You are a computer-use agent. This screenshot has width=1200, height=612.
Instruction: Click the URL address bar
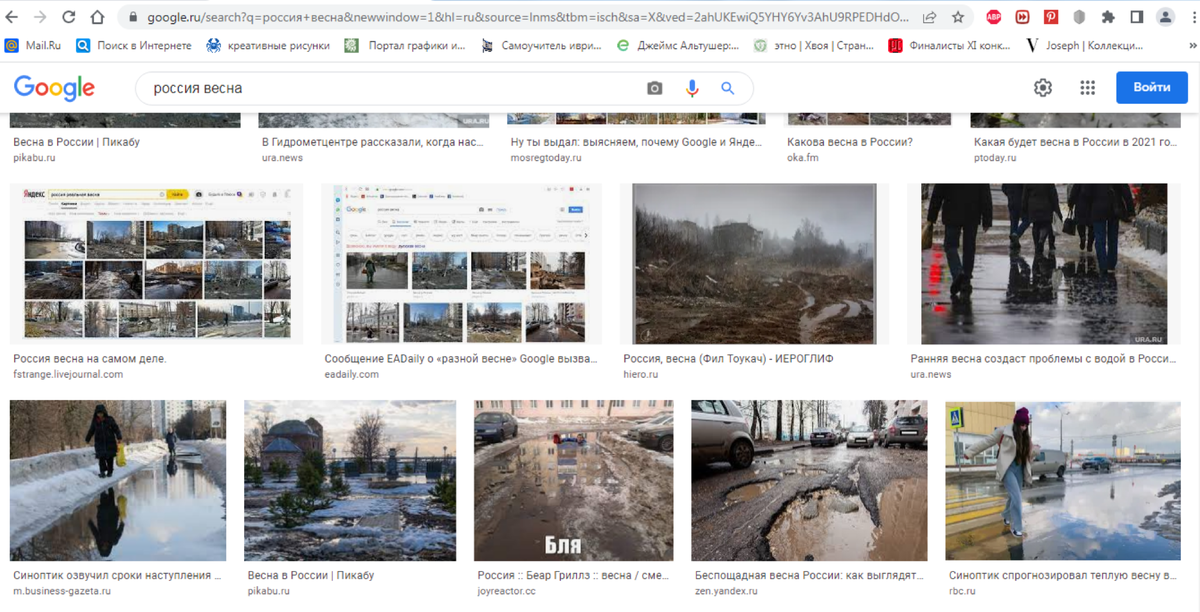[526, 17]
